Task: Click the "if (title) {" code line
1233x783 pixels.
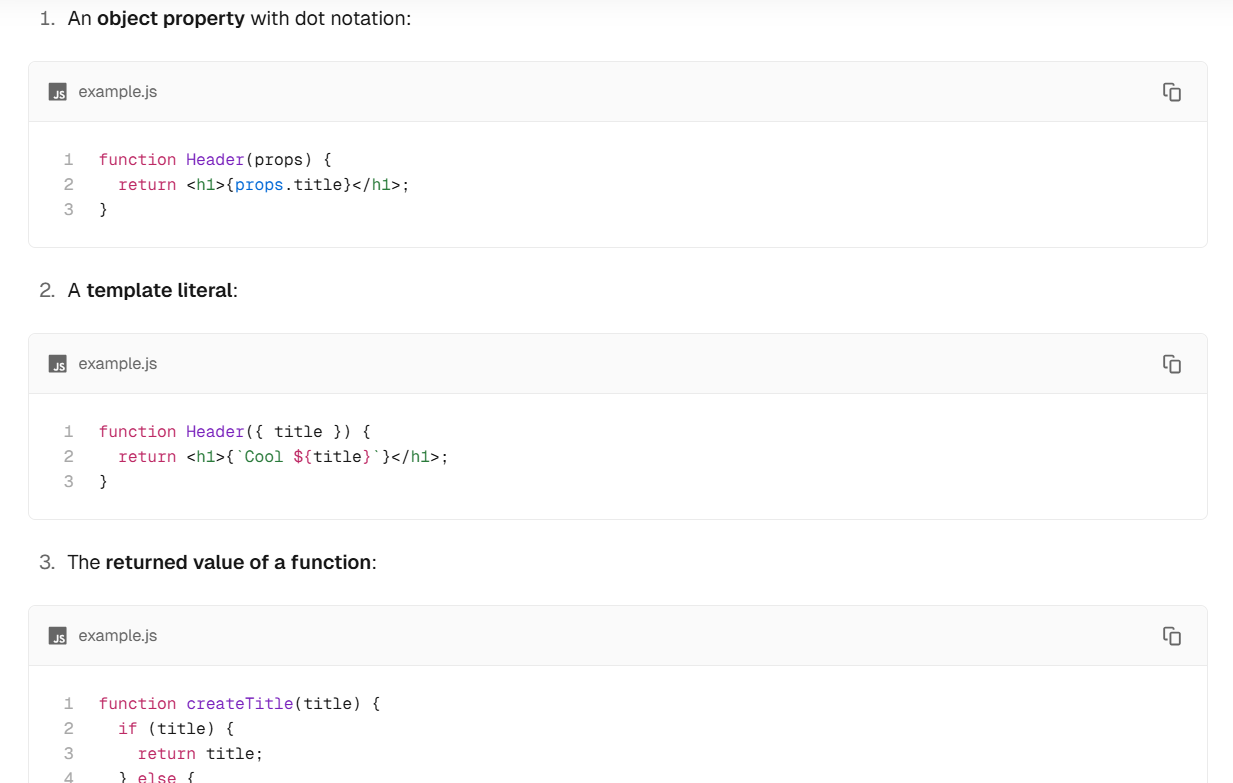Action: (176, 729)
